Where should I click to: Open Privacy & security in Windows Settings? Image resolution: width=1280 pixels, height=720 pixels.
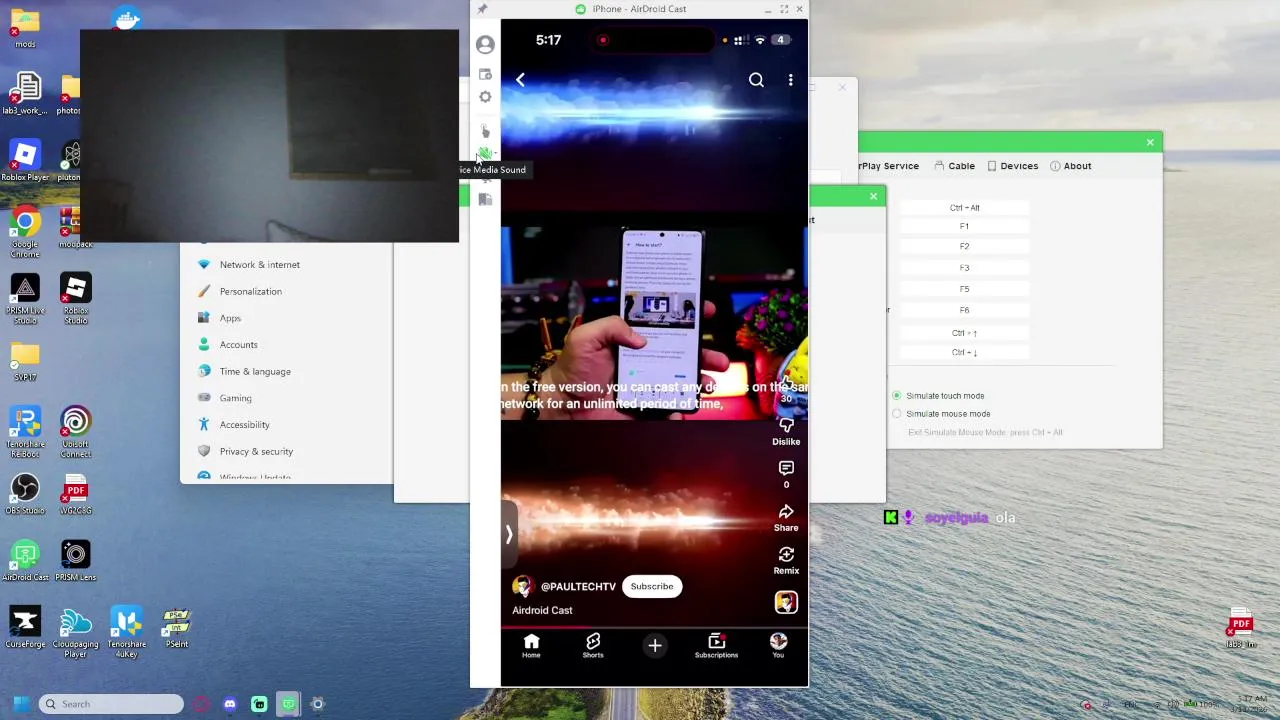245,452
